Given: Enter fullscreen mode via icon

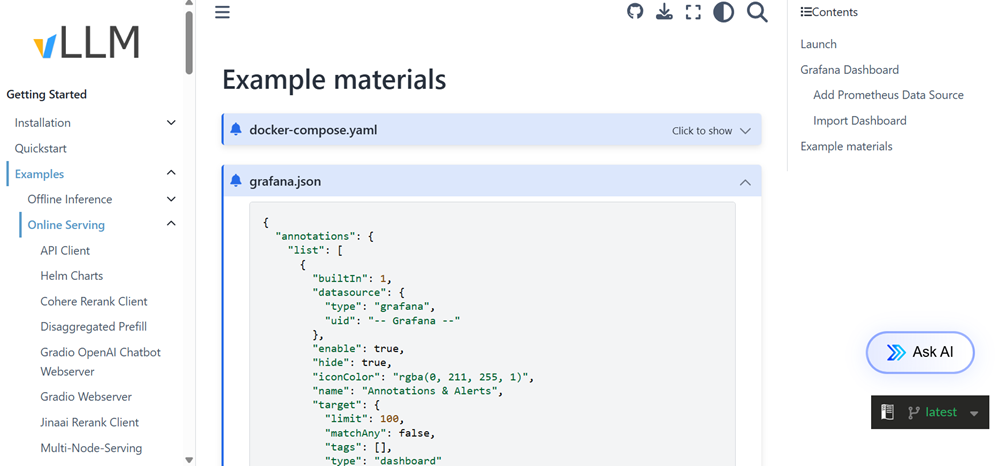Looking at the screenshot, I should [x=693, y=12].
